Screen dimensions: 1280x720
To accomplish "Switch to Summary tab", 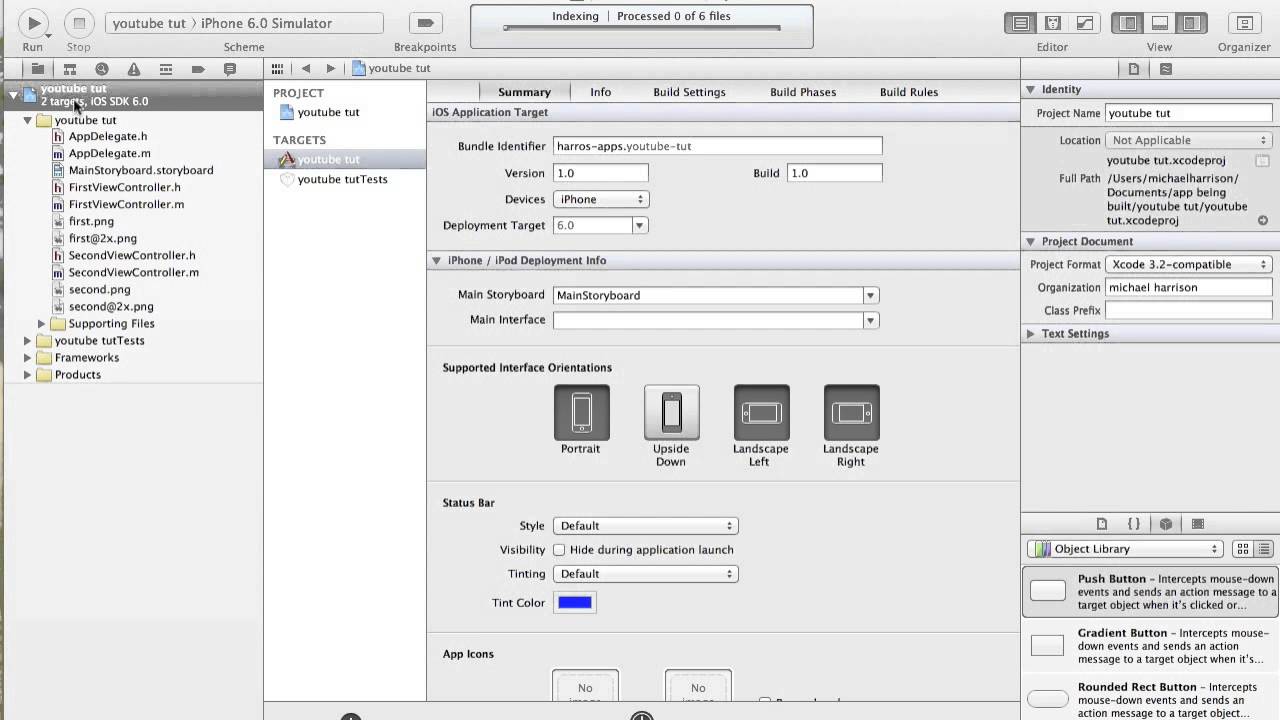I will [524, 92].
